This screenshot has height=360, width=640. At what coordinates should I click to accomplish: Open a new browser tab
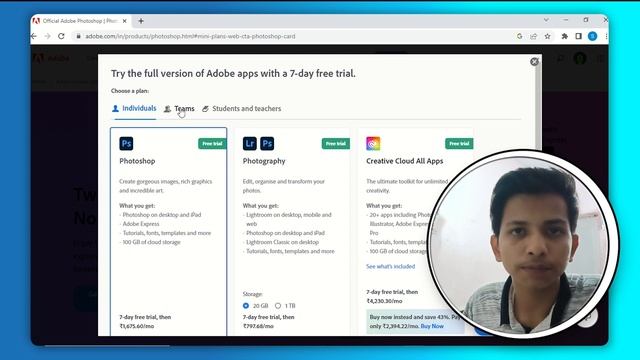(x=141, y=21)
